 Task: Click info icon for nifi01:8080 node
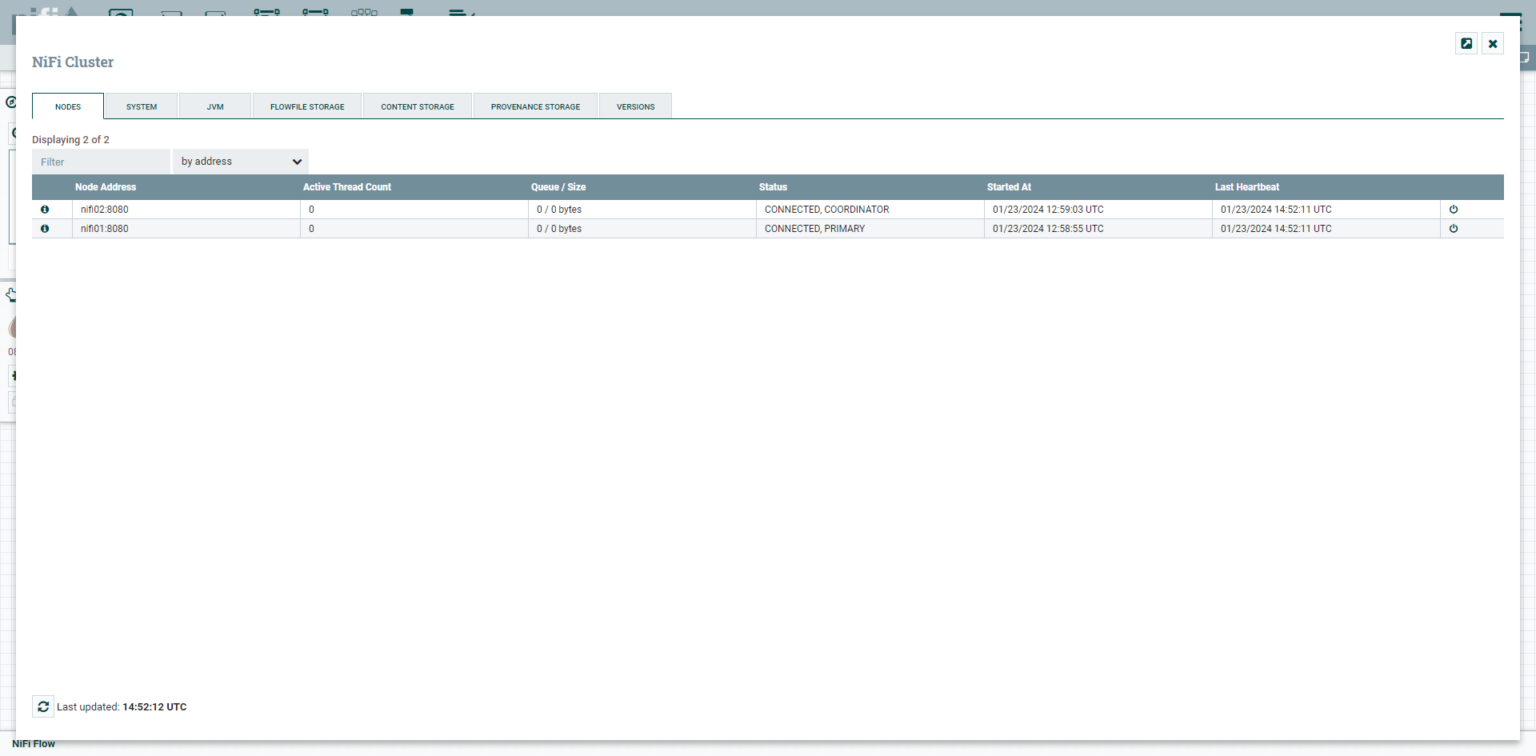44,228
